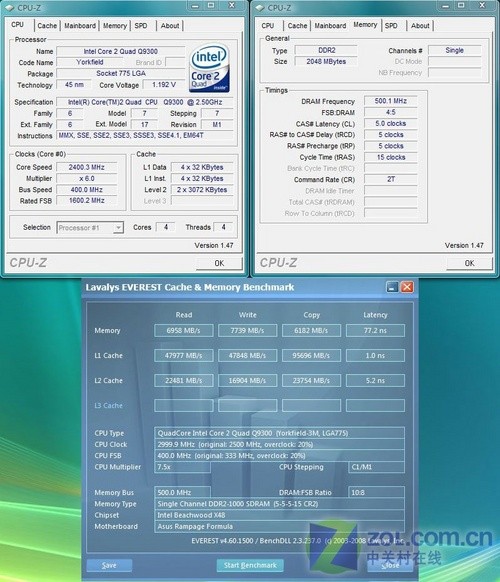Maximize the right CPU-Z window
This screenshot has width=500, height=582.
click(x=461, y=6)
